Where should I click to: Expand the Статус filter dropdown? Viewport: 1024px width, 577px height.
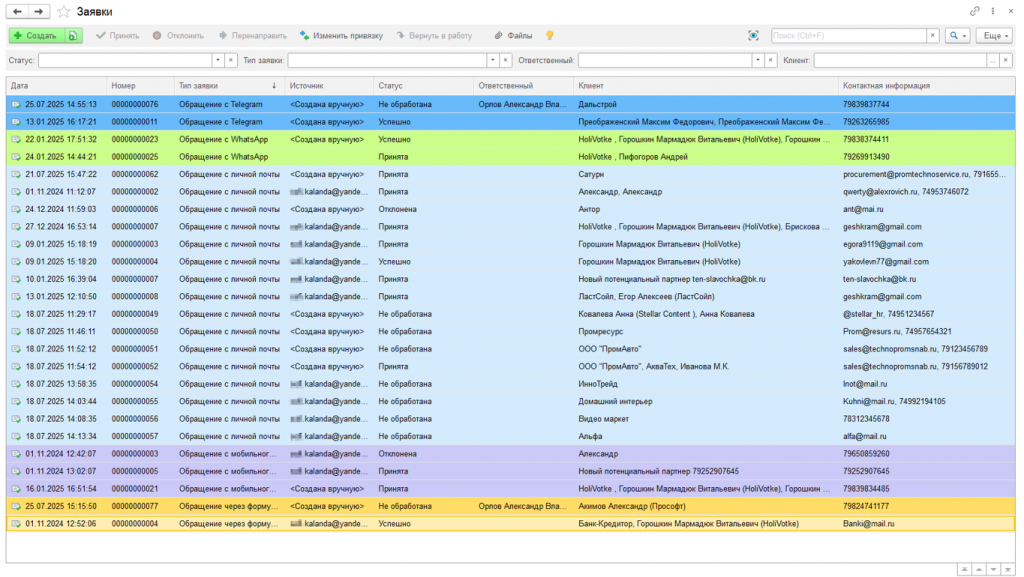pyautogui.click(x=217, y=61)
